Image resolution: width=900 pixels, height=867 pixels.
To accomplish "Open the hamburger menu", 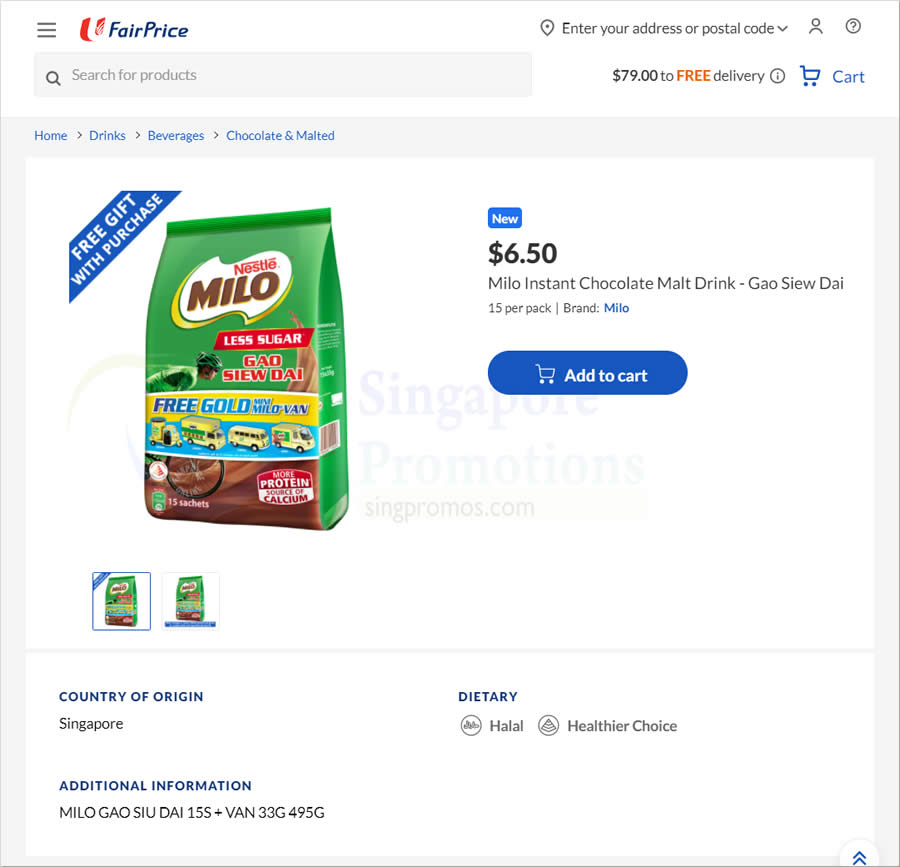I will (46, 30).
